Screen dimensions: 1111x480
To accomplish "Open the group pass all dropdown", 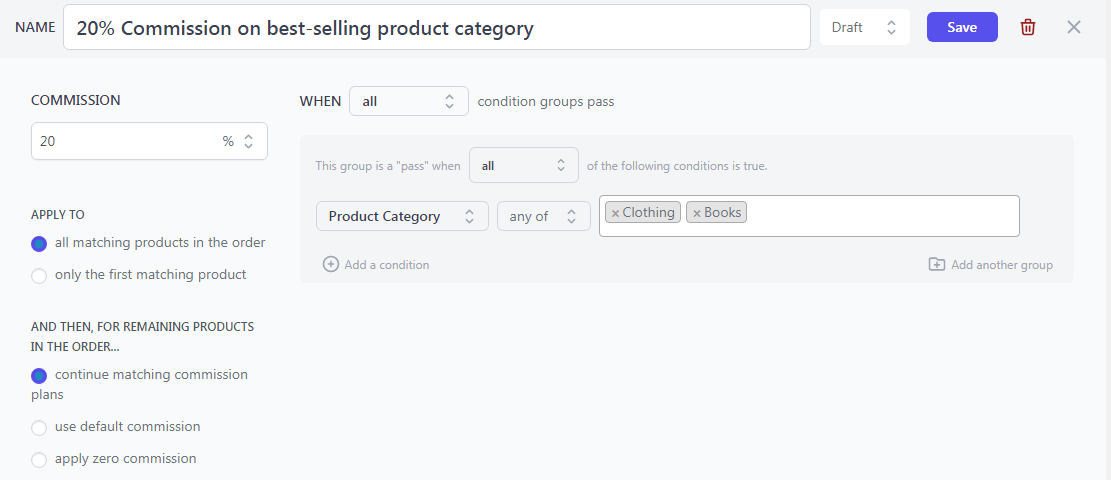I will pos(524,166).
